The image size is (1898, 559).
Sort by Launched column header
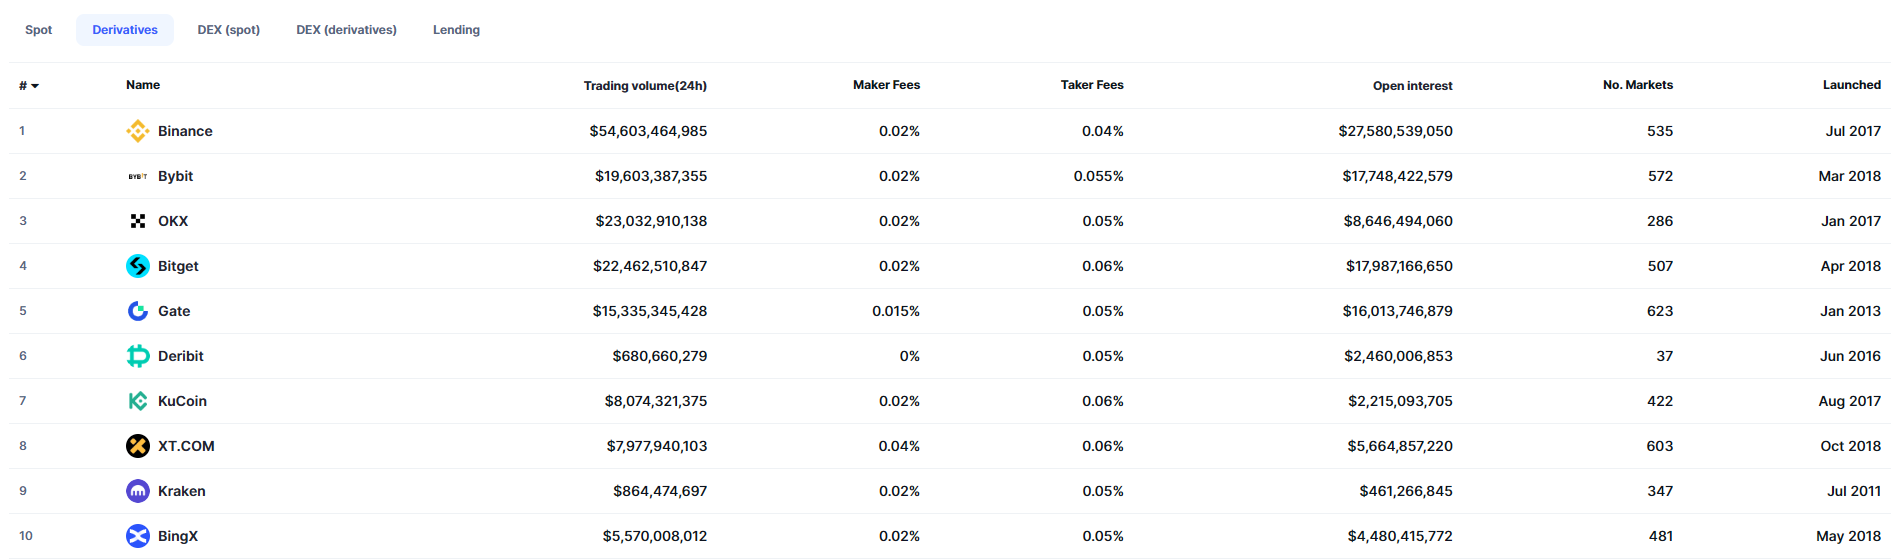click(1851, 85)
